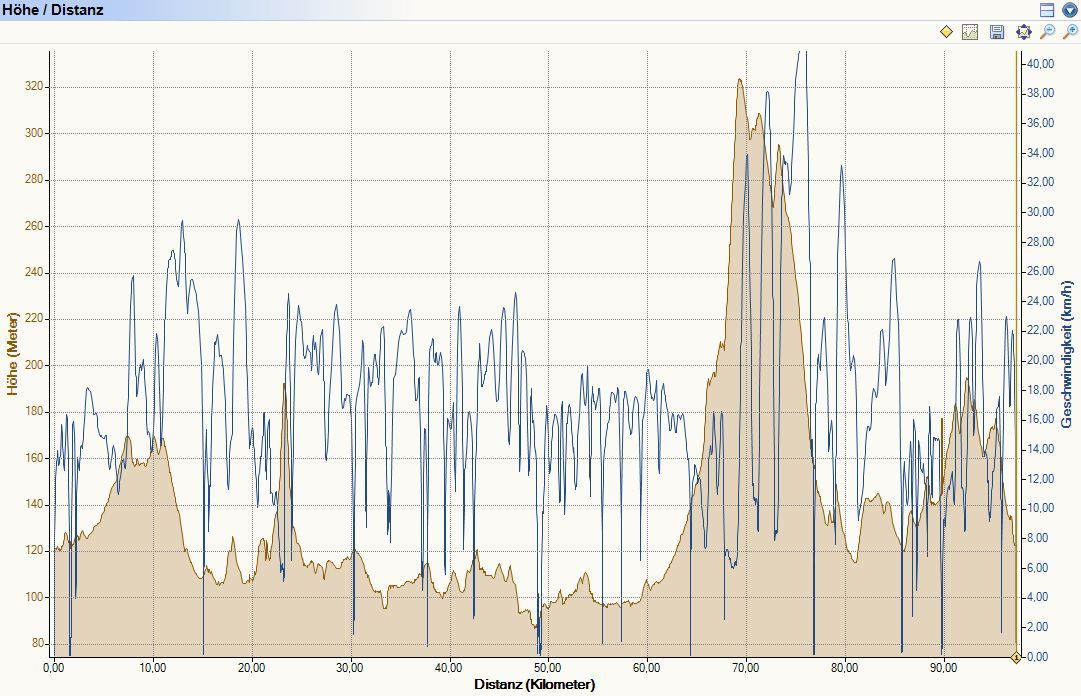Open the chart settings graph icon
This screenshot has width=1081, height=696.
[x=969, y=32]
